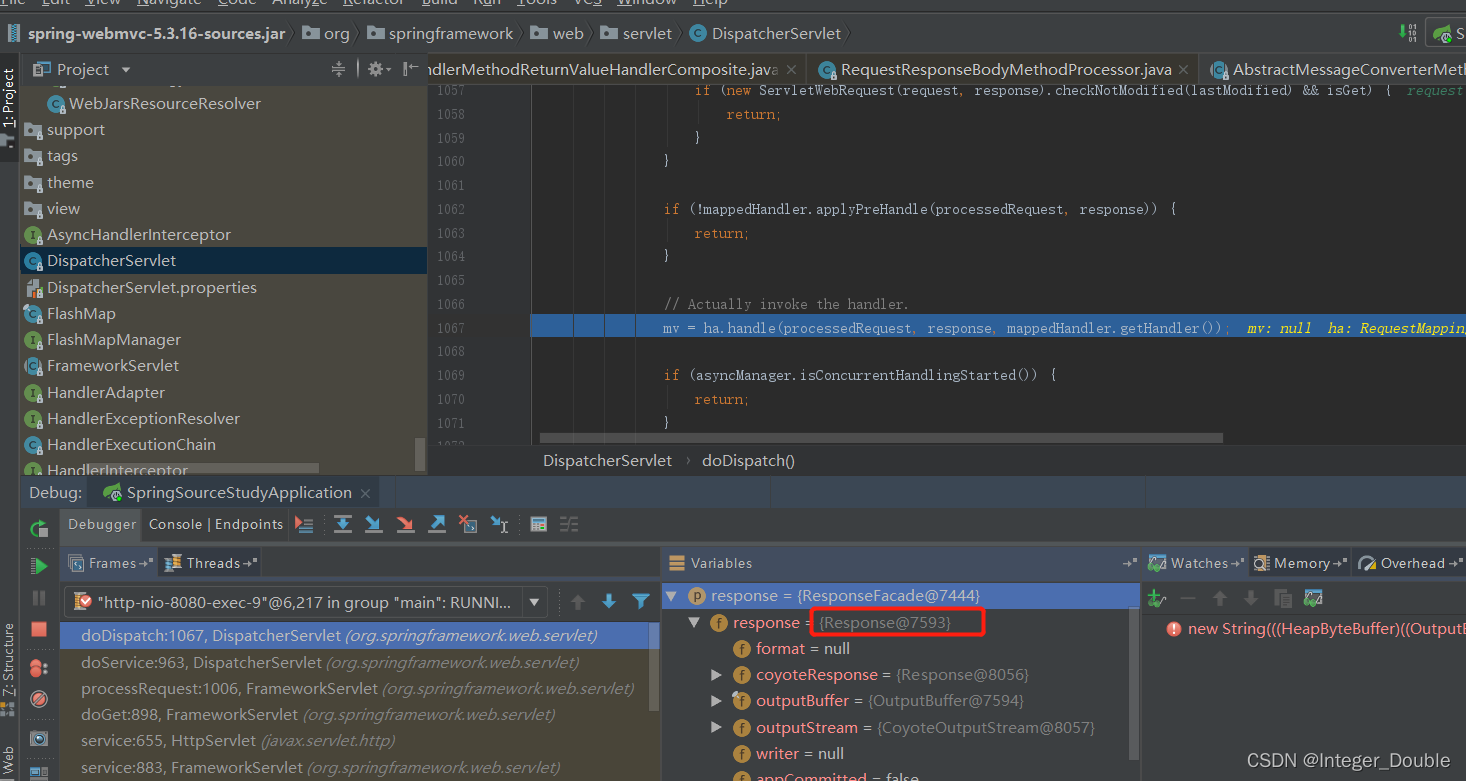
Task: Click the Step Into icon
Action: tap(374, 524)
